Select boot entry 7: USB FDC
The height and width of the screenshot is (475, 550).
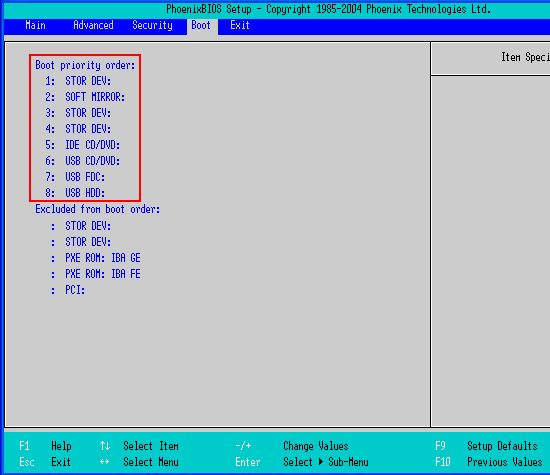[75, 177]
